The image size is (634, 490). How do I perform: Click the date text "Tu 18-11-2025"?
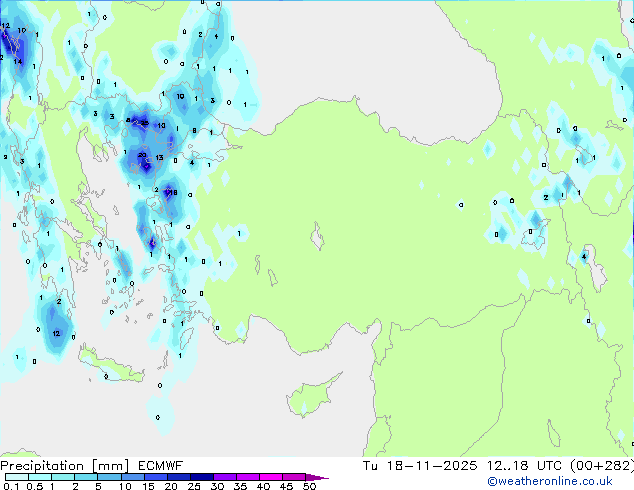pyautogui.click(x=420, y=466)
